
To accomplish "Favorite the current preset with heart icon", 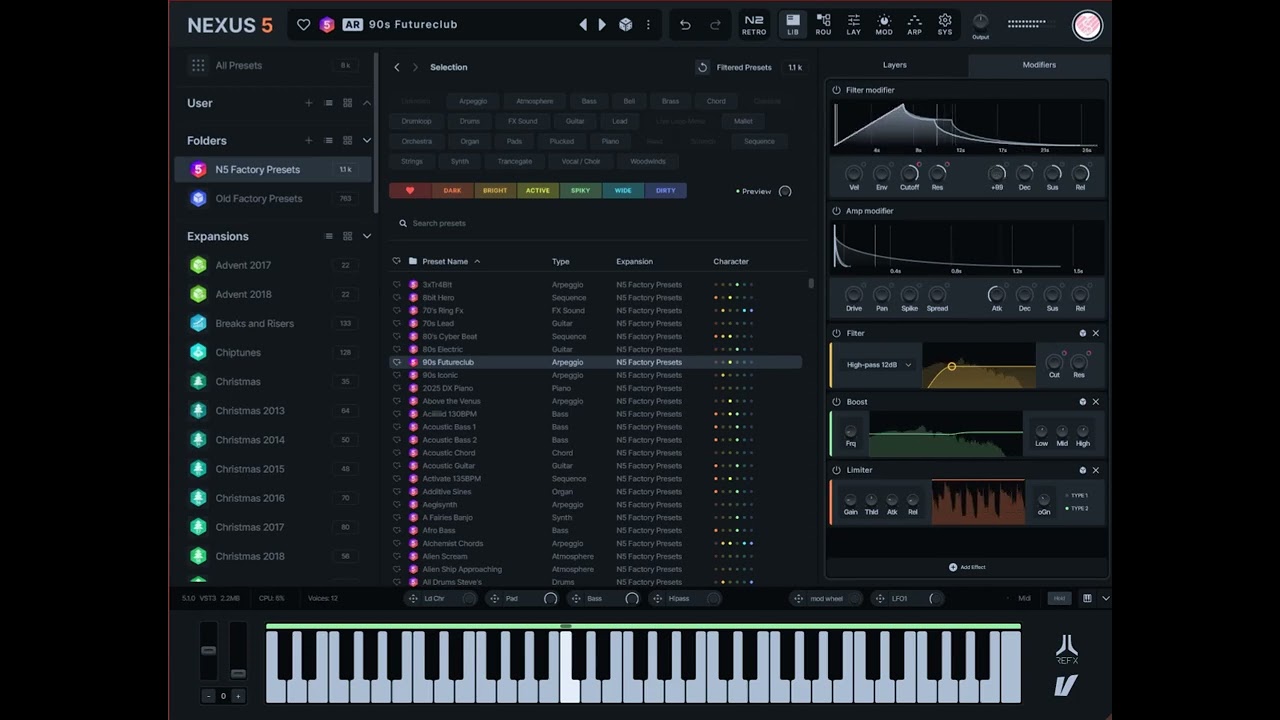I will coord(304,25).
